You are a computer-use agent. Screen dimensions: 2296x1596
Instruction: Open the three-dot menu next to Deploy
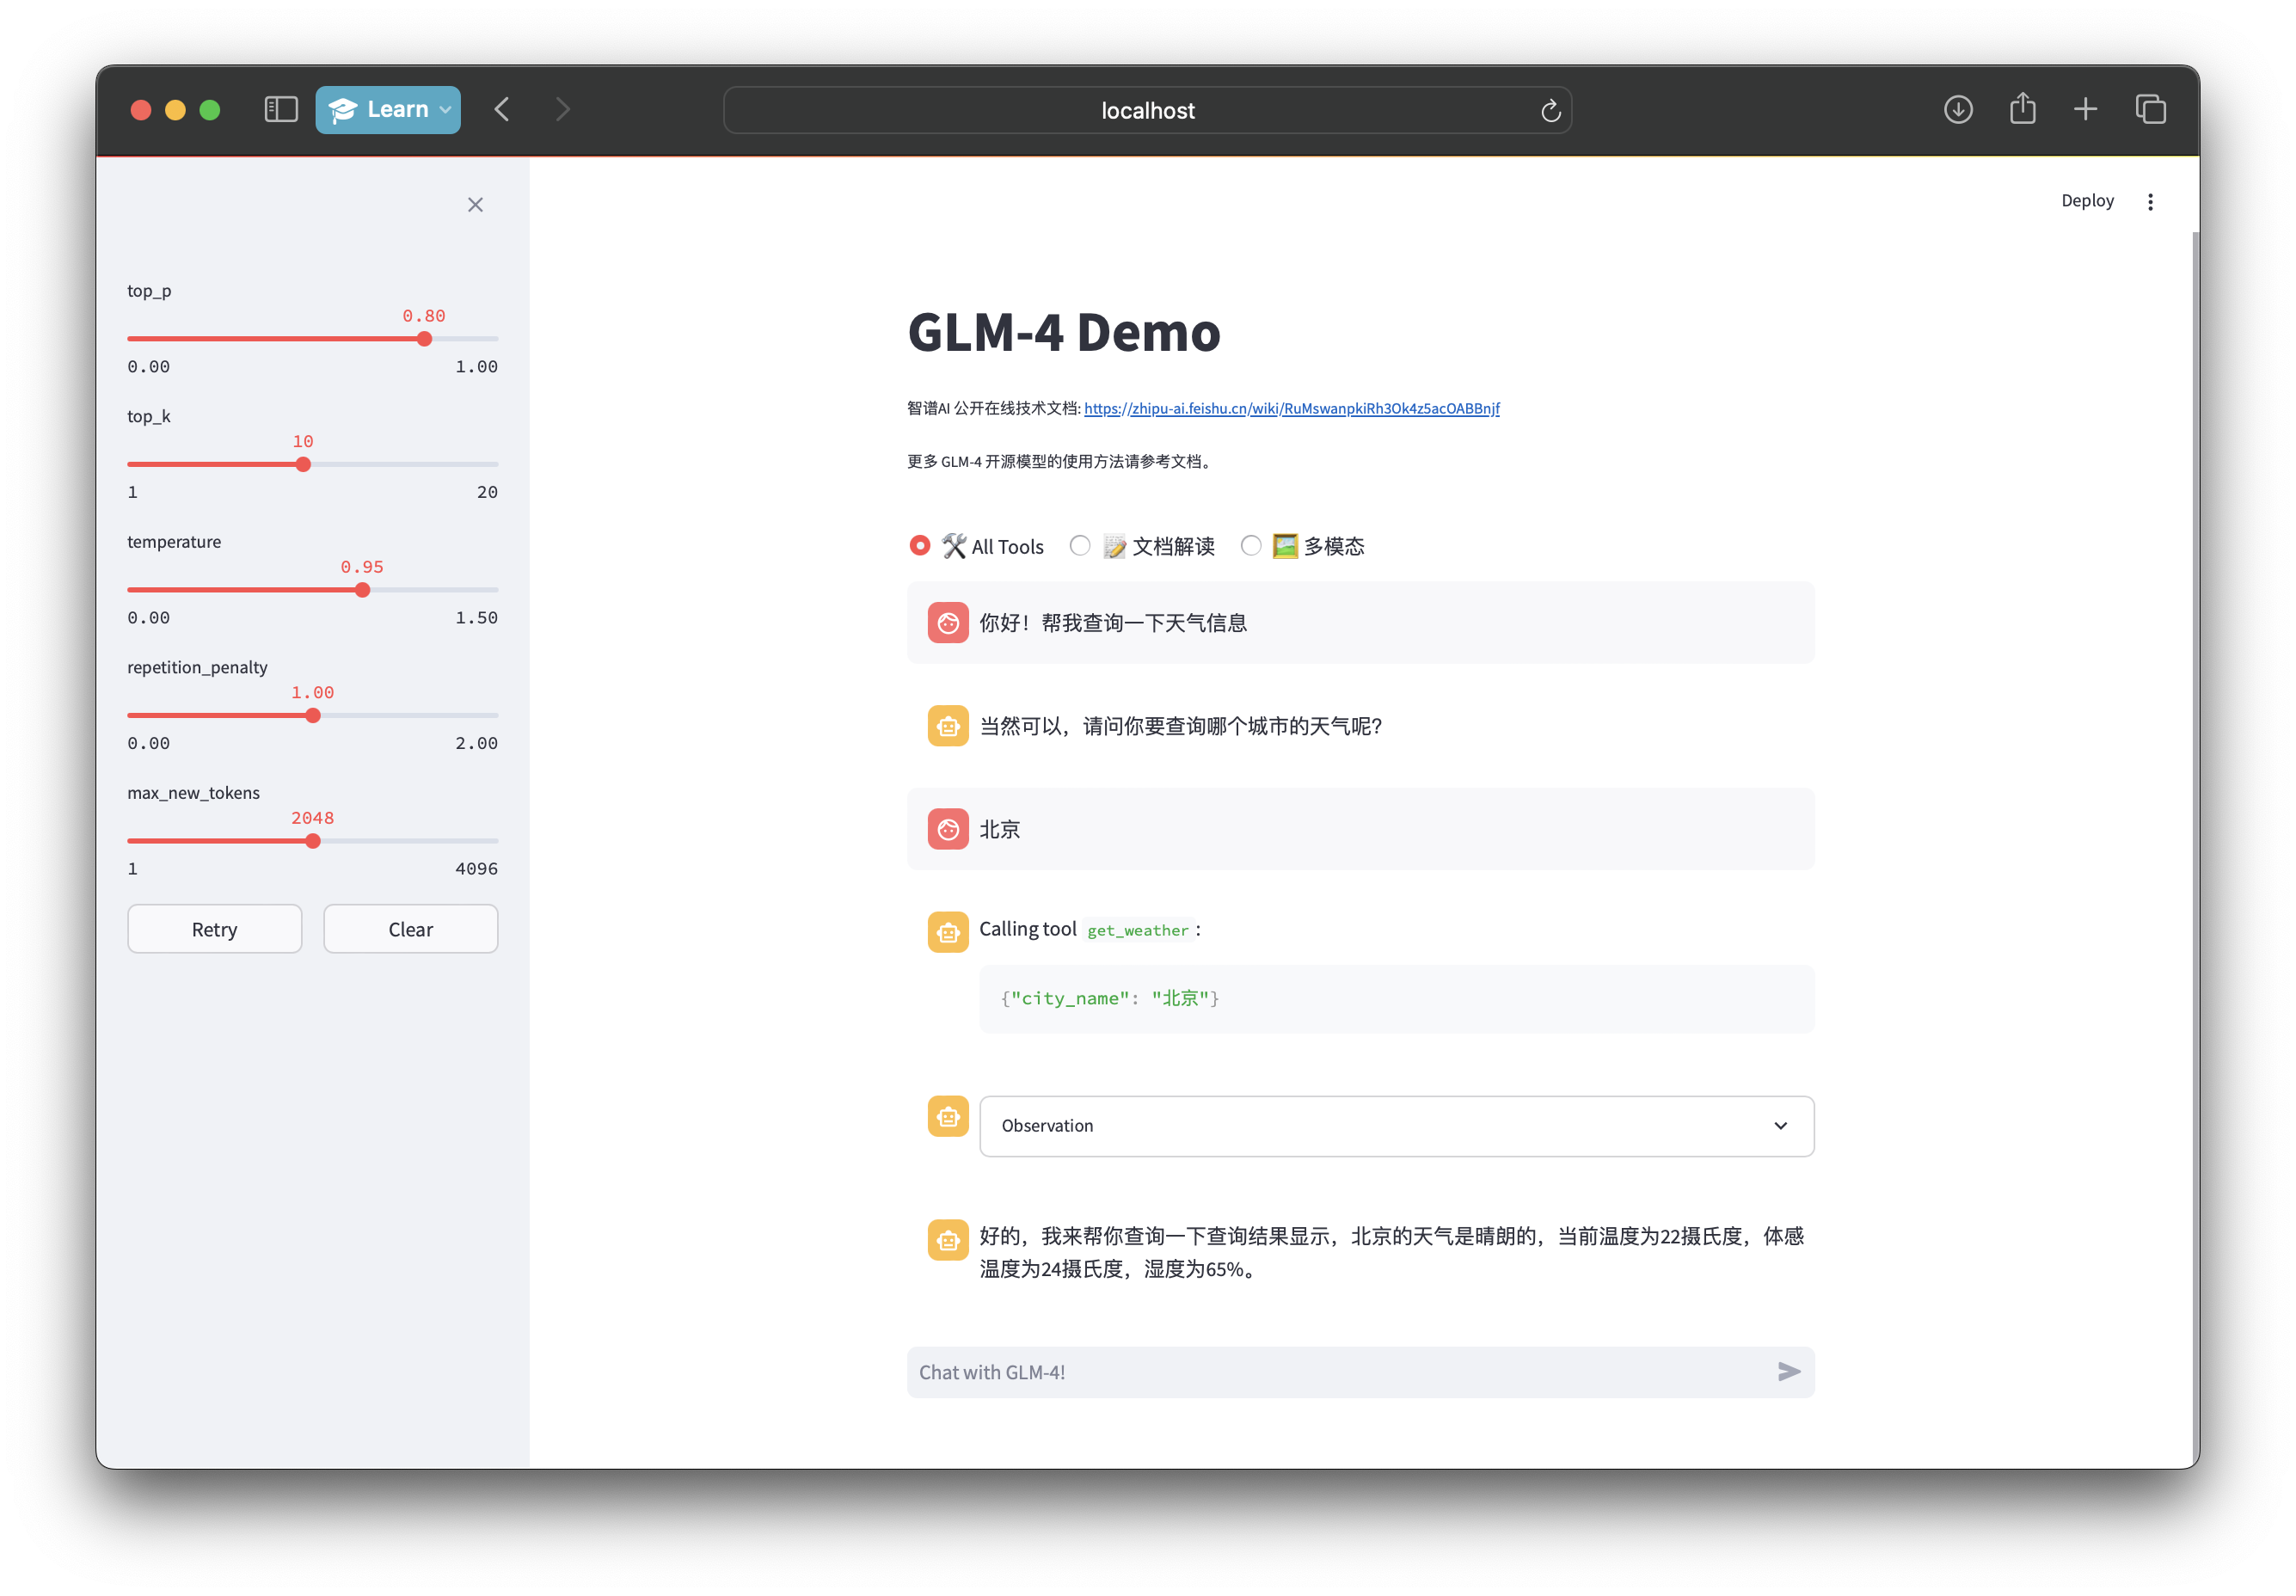tap(2150, 200)
